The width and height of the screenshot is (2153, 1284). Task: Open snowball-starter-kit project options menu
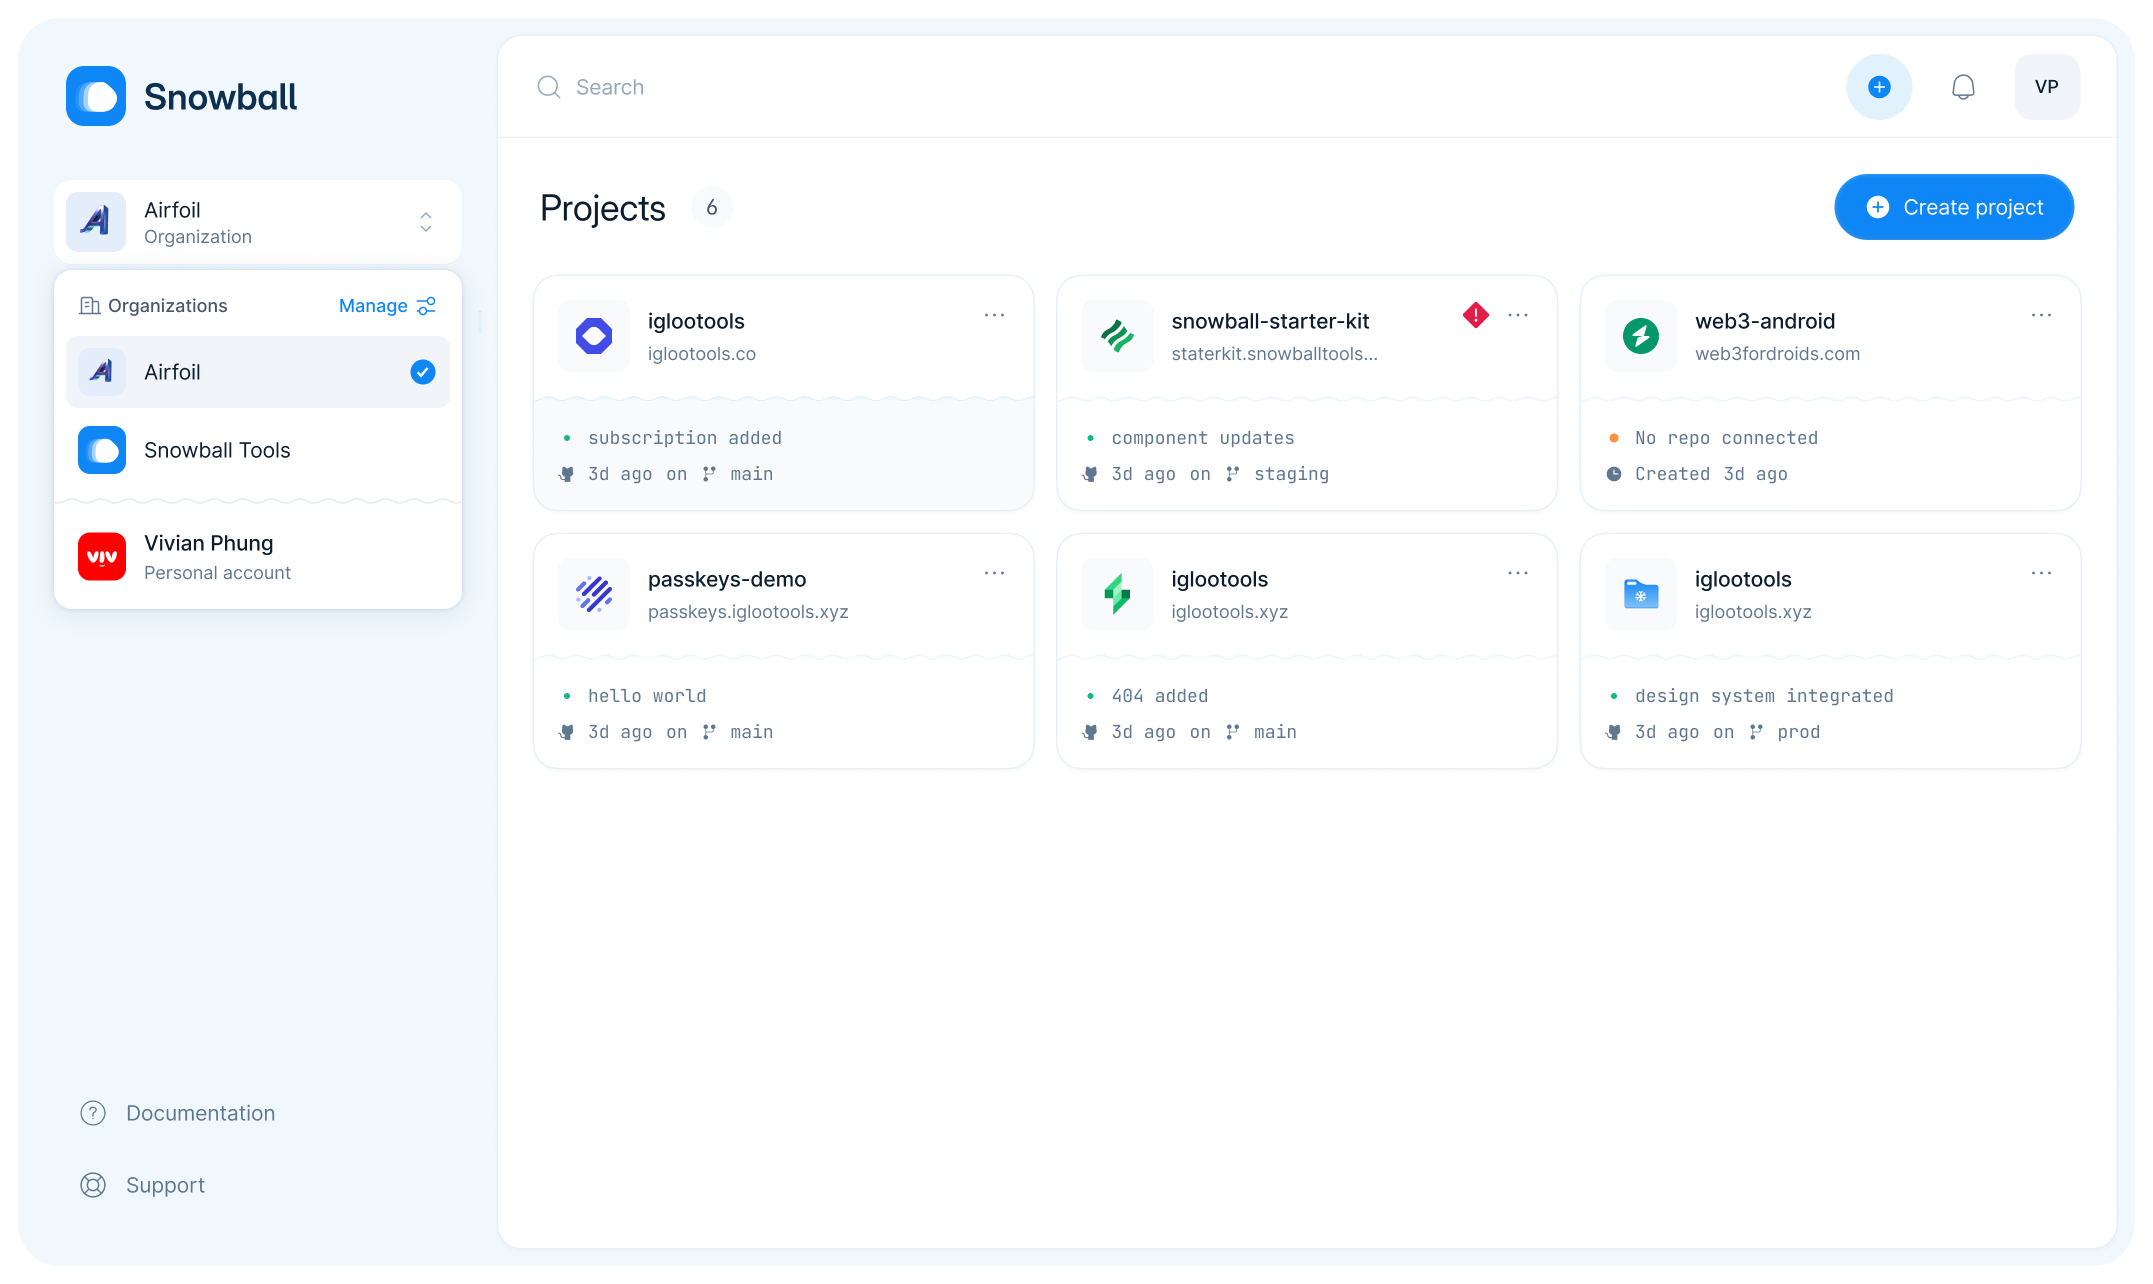[x=1519, y=316]
